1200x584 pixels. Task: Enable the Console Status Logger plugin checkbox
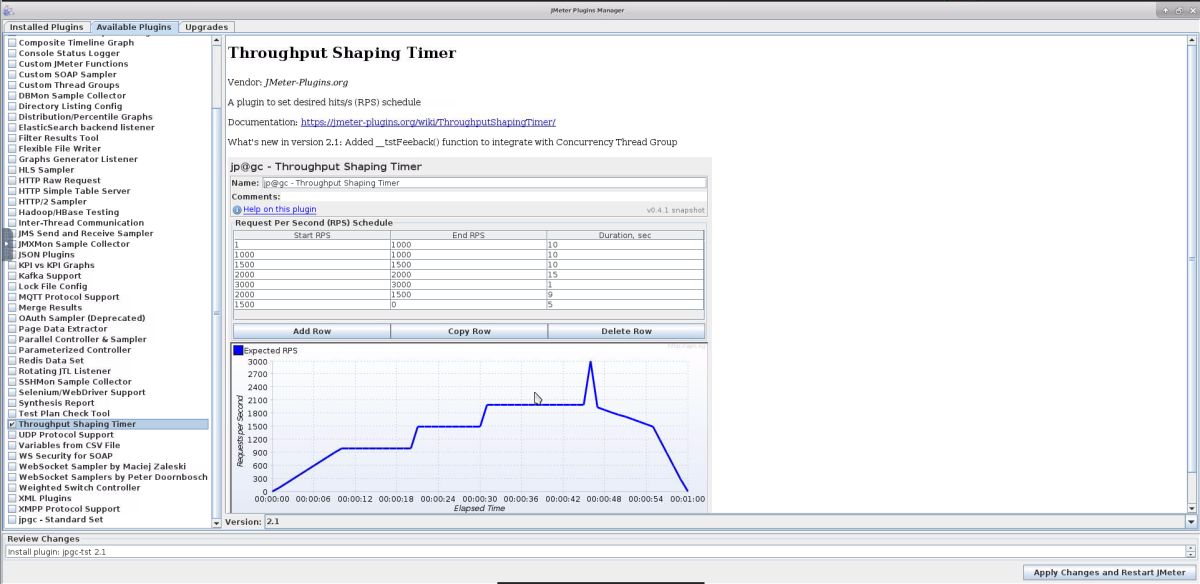(x=12, y=54)
